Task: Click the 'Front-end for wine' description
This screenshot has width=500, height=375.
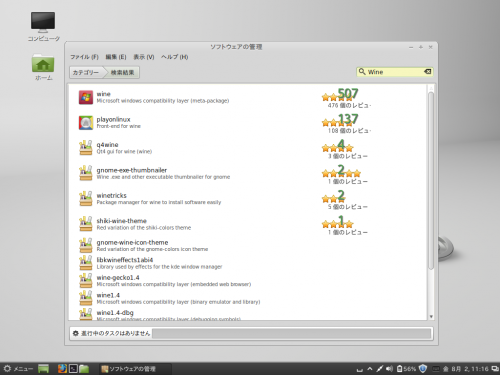Action: click(119, 126)
